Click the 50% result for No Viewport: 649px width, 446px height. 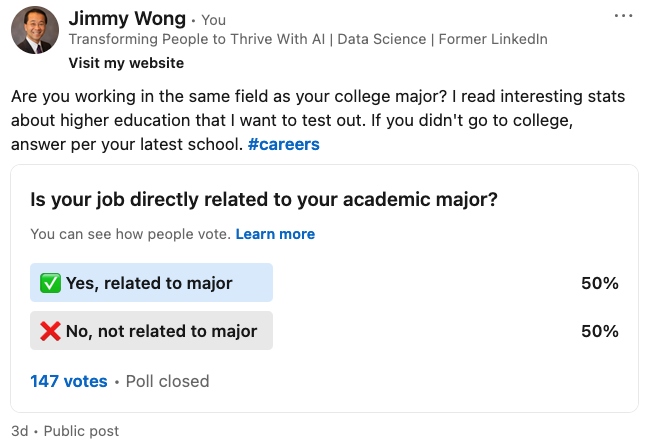point(599,331)
